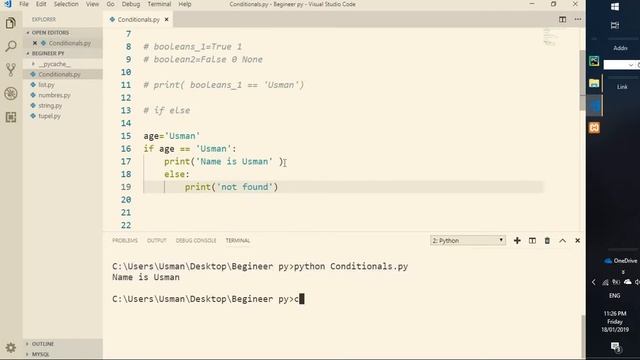Viewport: 640px width, 360px height.
Task: Open the Windows Start button
Action: (615, 7)
